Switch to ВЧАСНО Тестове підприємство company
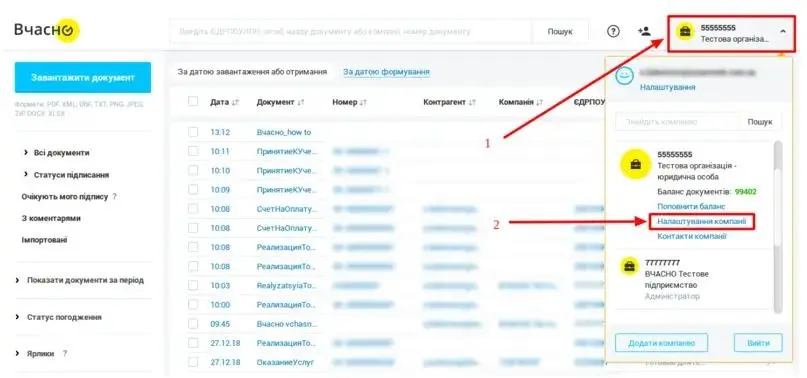The height and width of the screenshot is (378, 807). coord(677,279)
